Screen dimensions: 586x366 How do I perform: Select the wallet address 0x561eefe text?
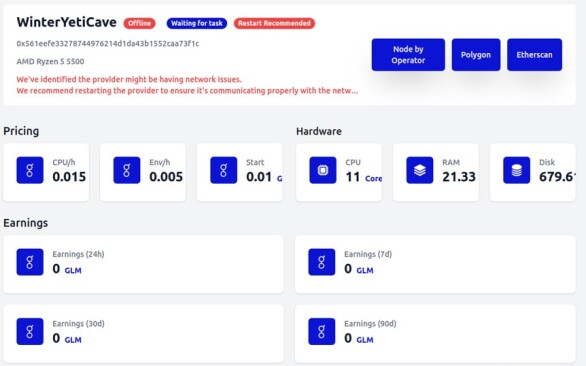tap(108, 44)
